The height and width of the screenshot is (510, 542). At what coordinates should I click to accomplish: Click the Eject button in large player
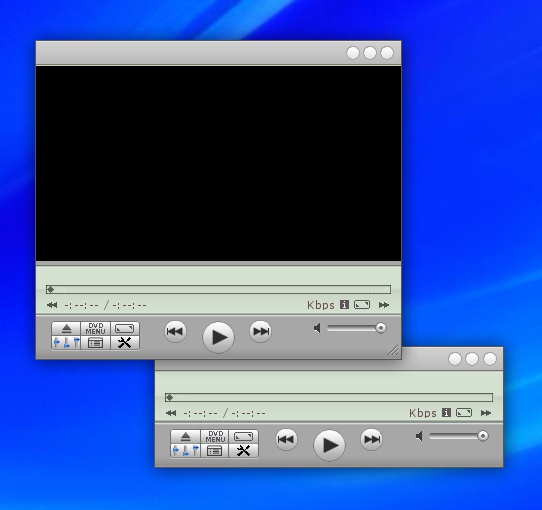point(66,328)
